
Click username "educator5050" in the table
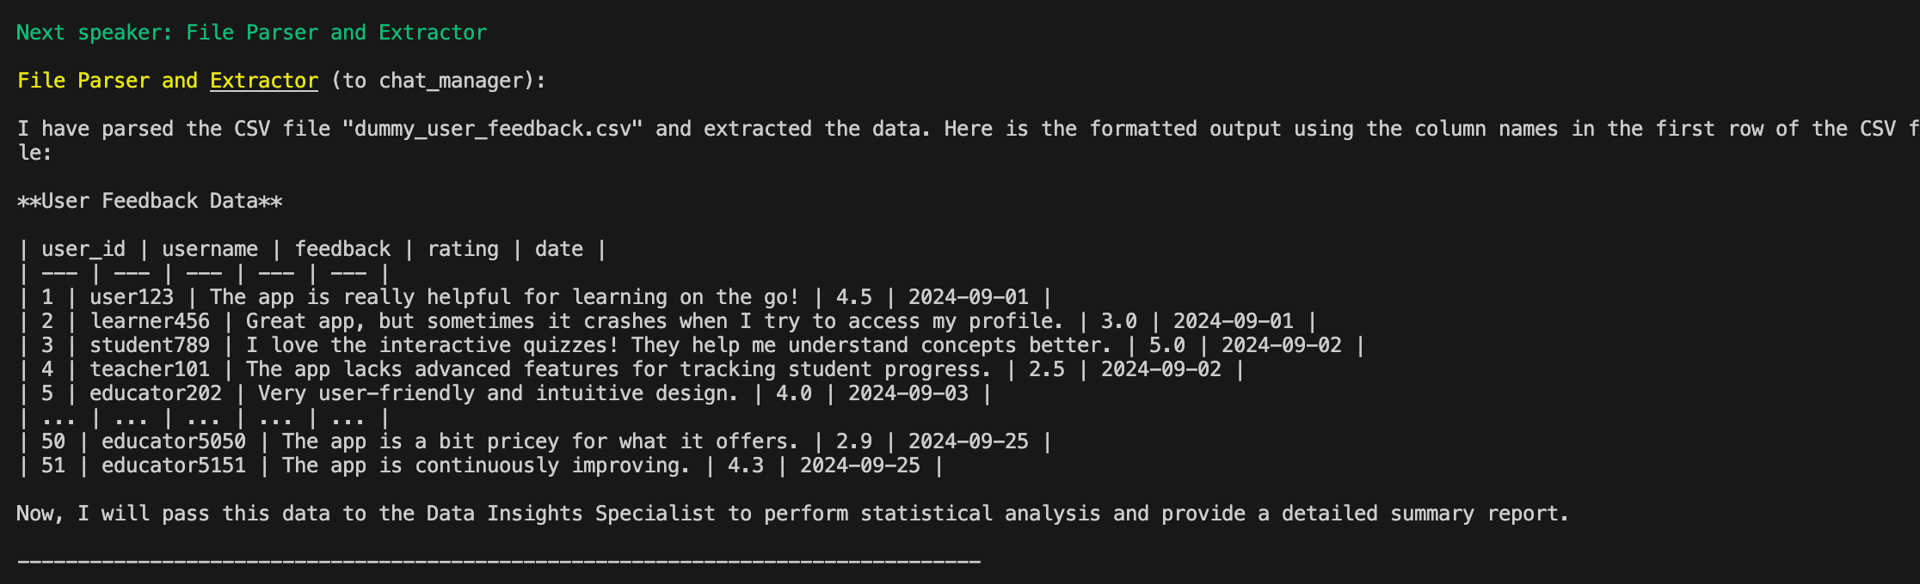tap(173, 441)
